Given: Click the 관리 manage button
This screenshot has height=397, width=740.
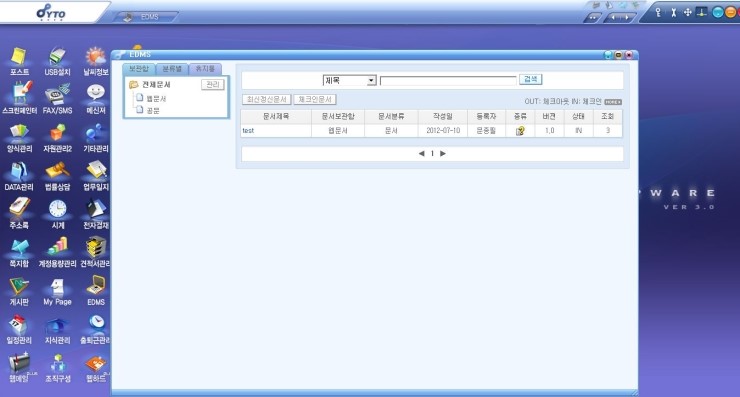Looking at the screenshot, I should click(x=212, y=84).
